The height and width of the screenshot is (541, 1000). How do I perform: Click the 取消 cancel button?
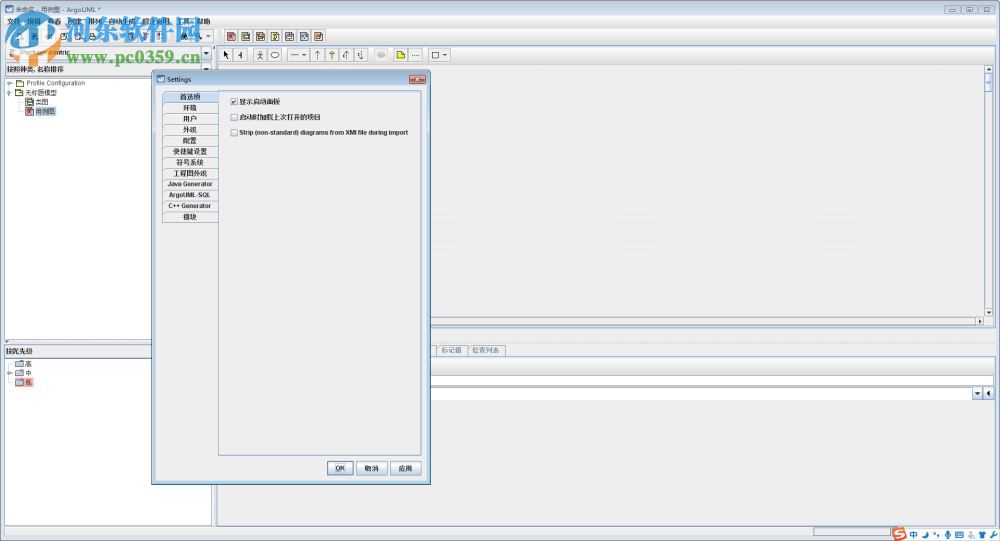372,468
